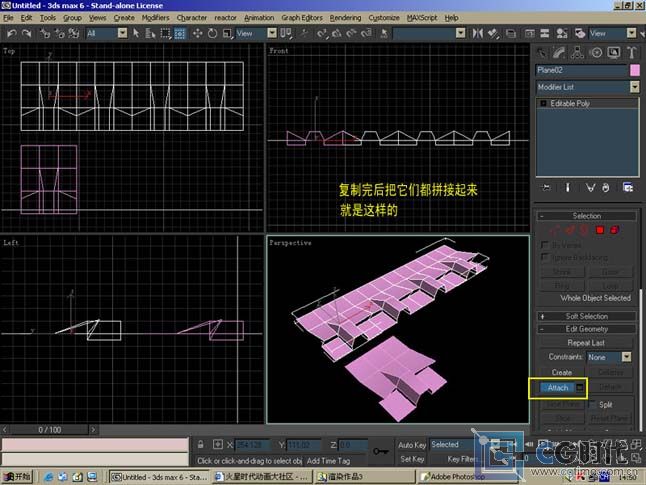This screenshot has height=485, width=646.
Task: Activate the Select and Move tool
Action: [x=197, y=33]
